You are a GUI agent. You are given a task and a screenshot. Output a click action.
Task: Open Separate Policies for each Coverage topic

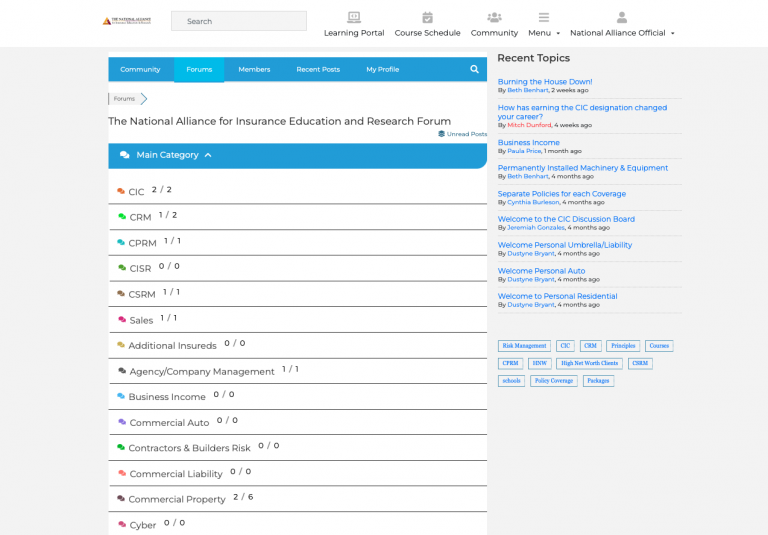coord(562,194)
